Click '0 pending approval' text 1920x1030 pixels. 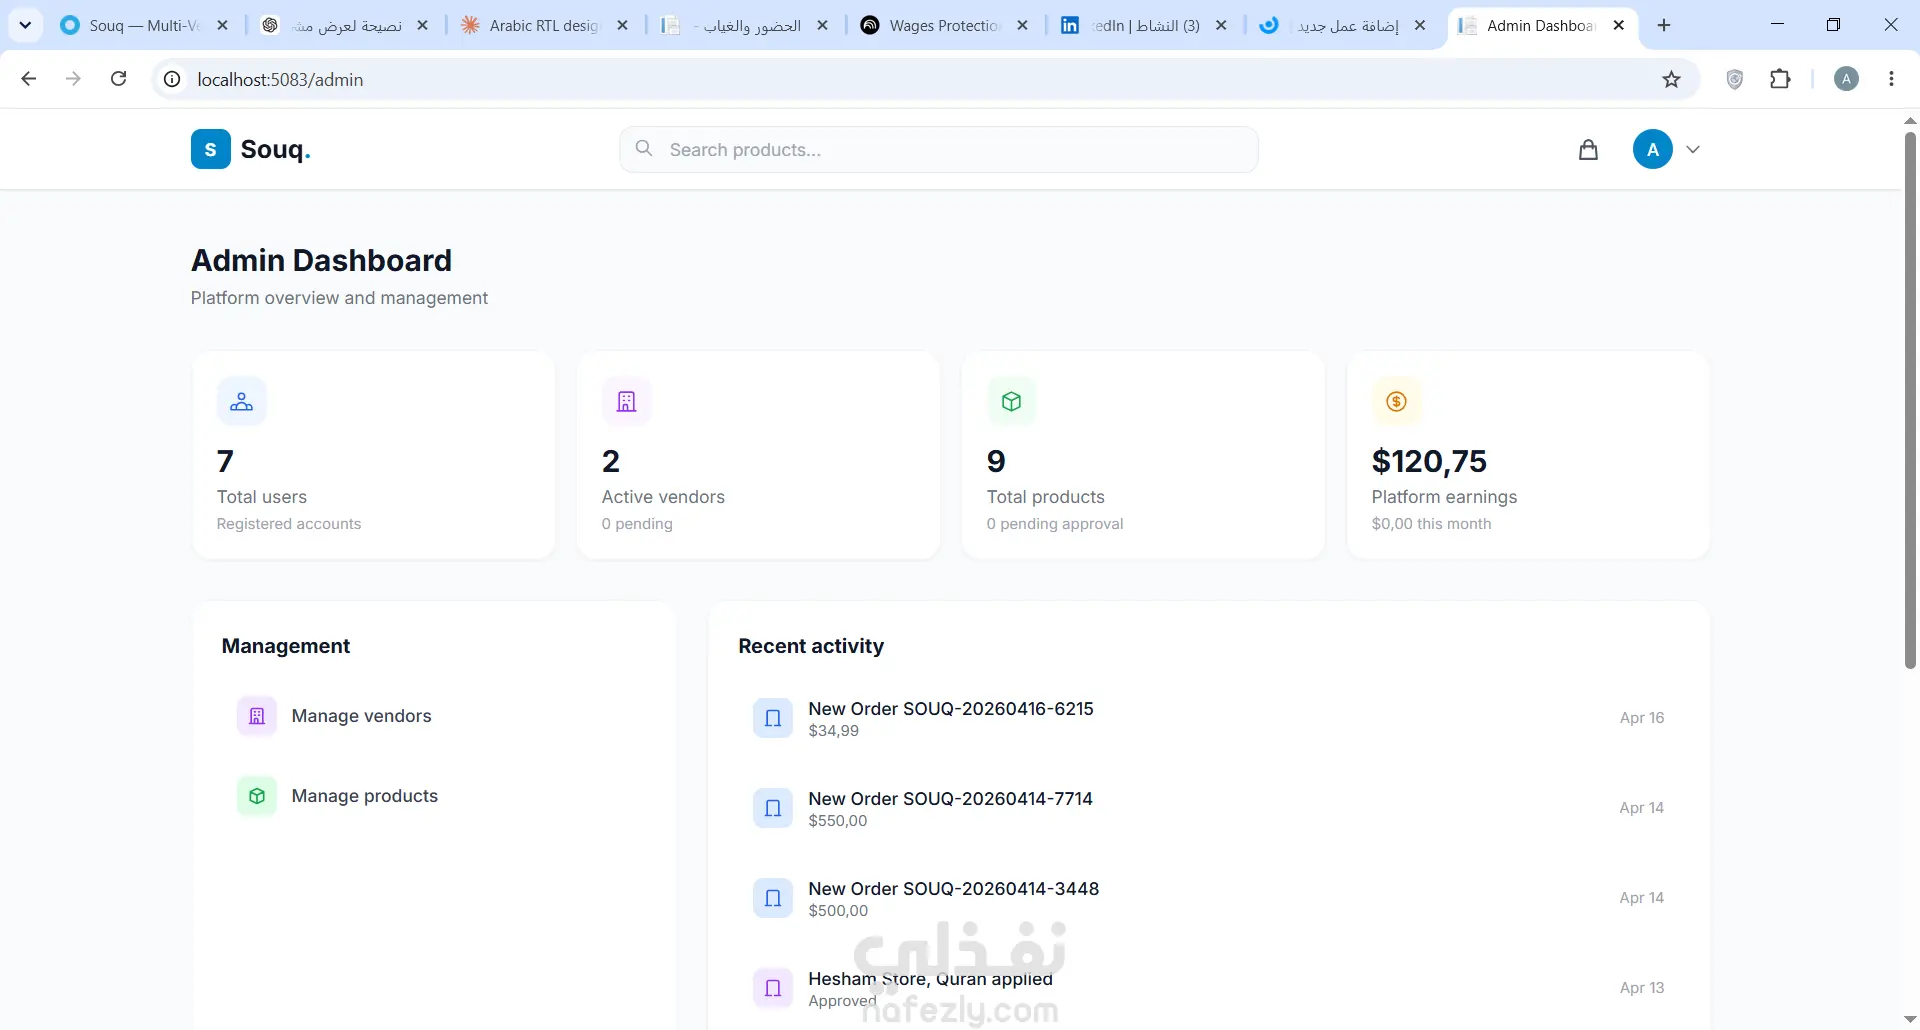pos(1055,524)
